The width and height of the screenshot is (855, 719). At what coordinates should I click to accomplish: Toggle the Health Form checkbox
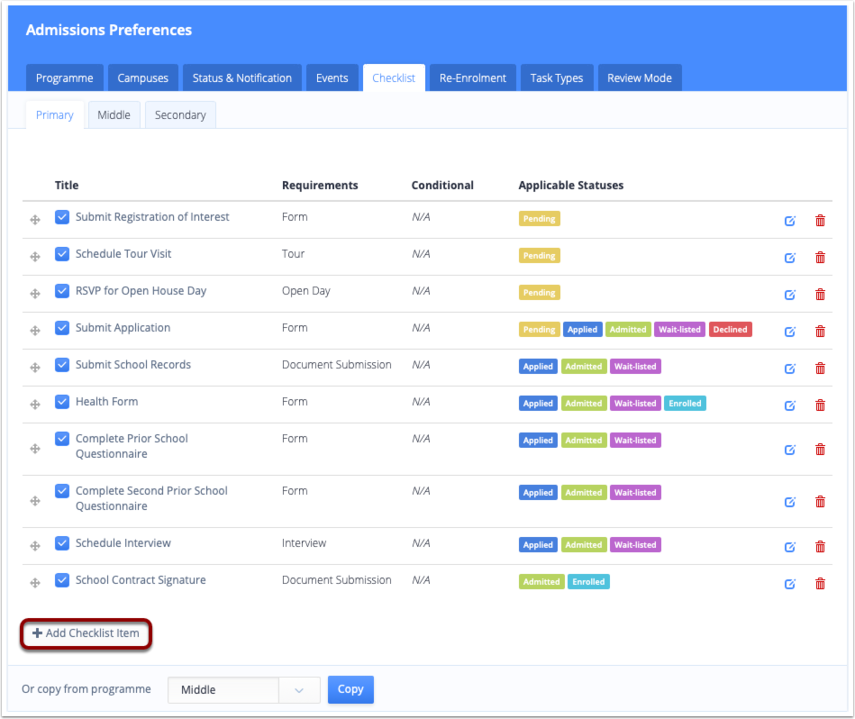[62, 402]
